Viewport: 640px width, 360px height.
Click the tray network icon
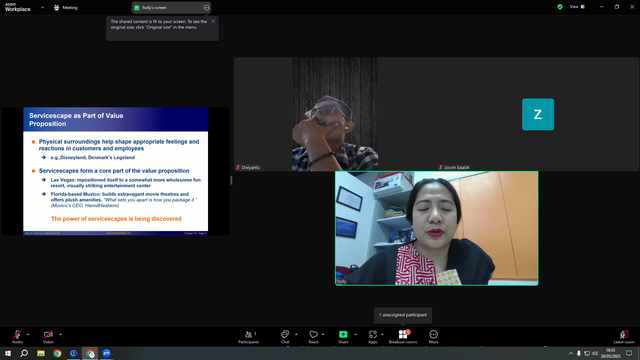click(587, 353)
